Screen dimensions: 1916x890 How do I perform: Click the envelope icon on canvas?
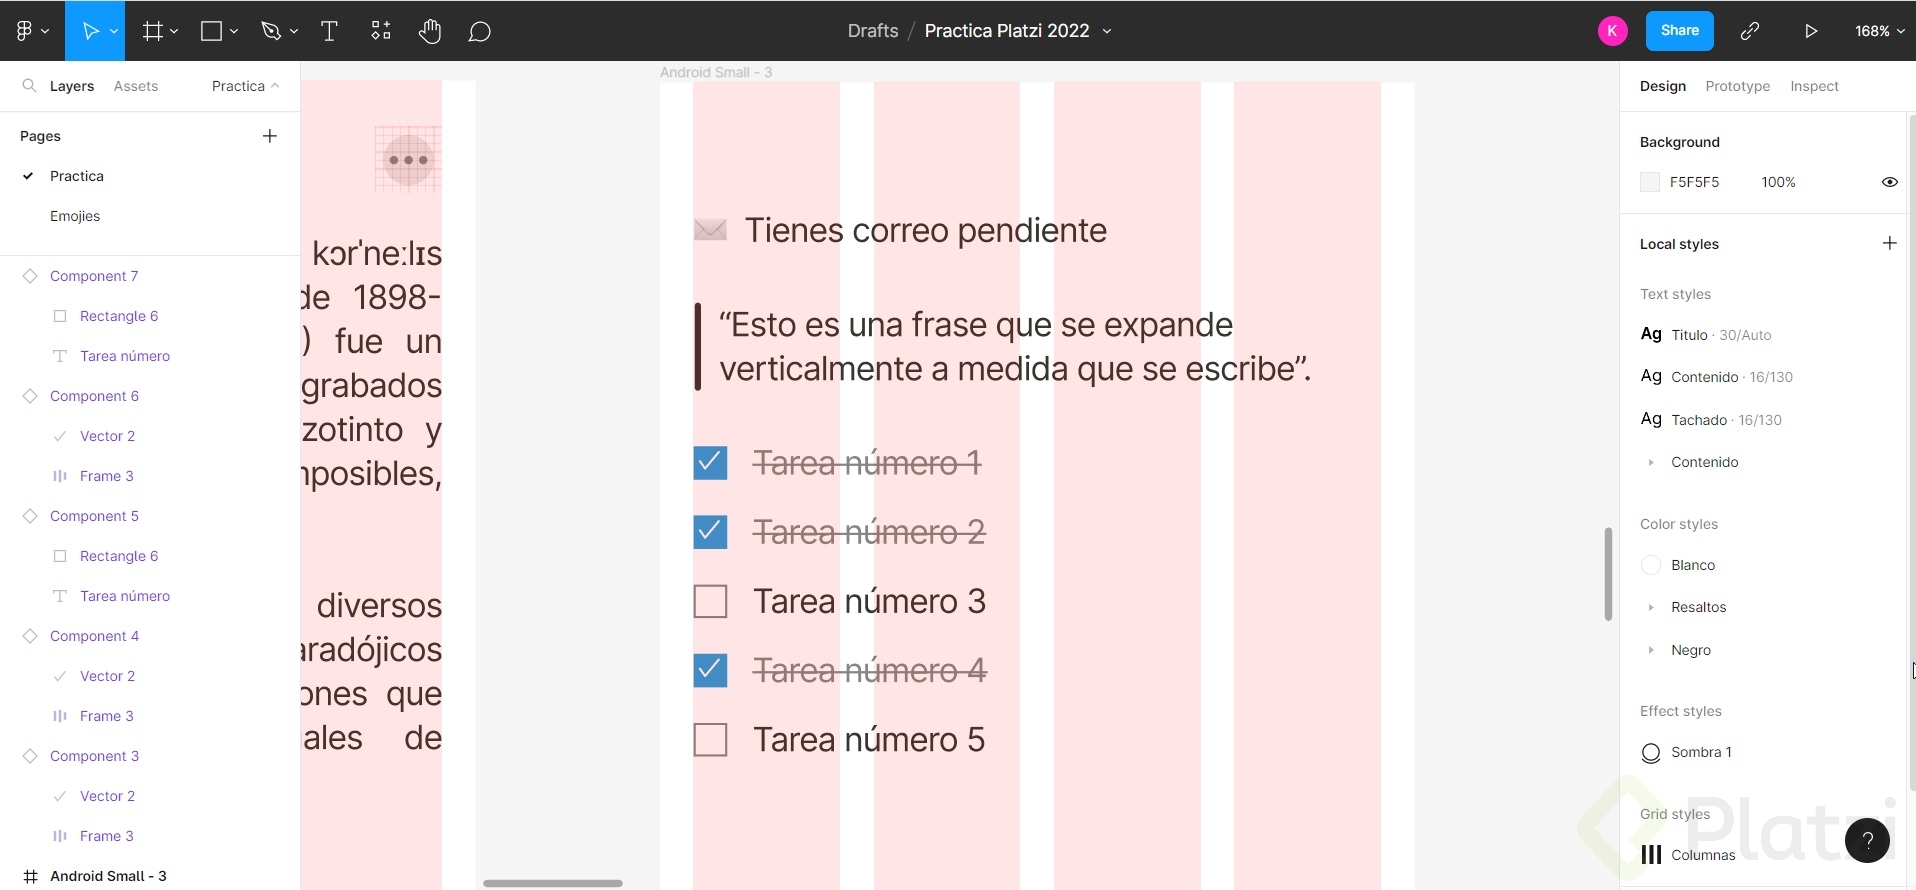click(x=710, y=231)
